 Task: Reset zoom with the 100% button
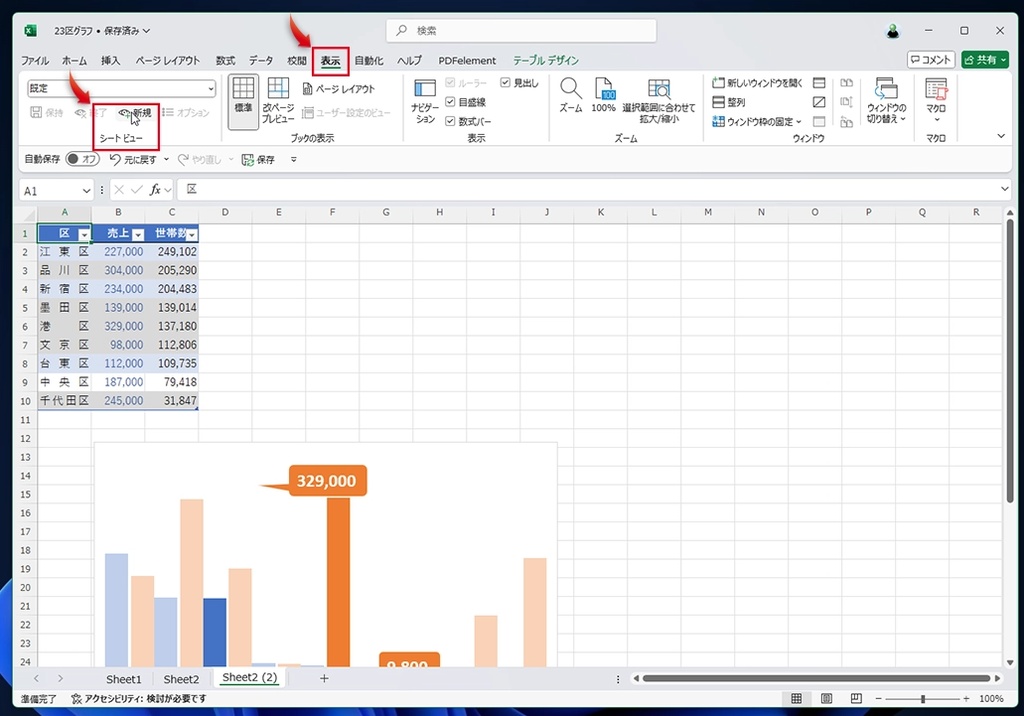(603, 95)
